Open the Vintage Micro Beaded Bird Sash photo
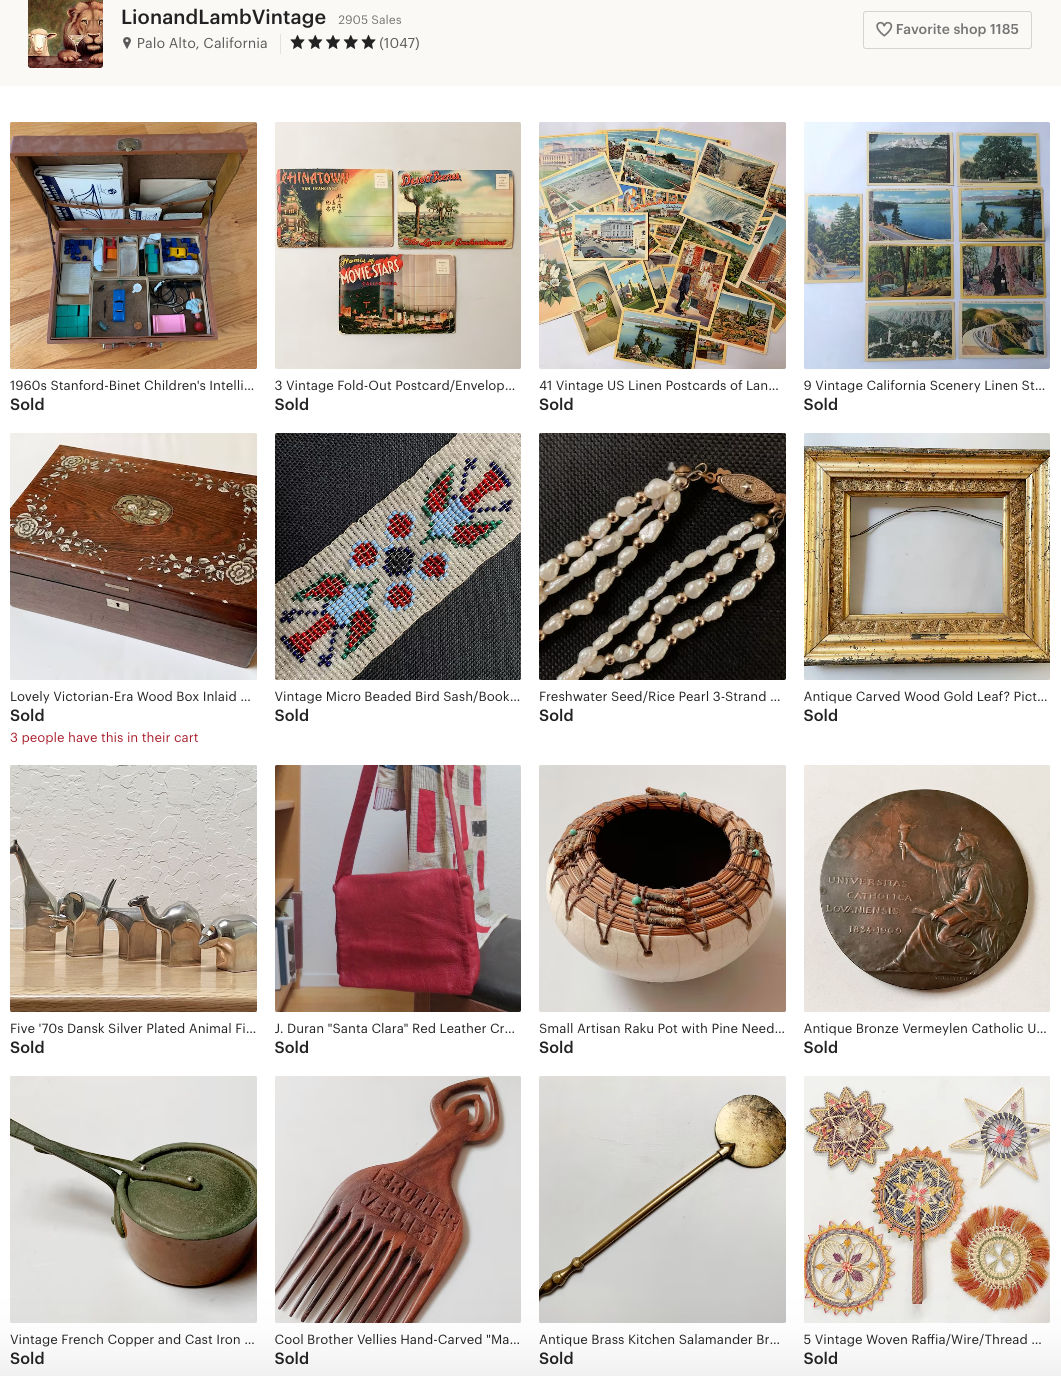Screen dimensions: 1061x1376 click(x=398, y=556)
